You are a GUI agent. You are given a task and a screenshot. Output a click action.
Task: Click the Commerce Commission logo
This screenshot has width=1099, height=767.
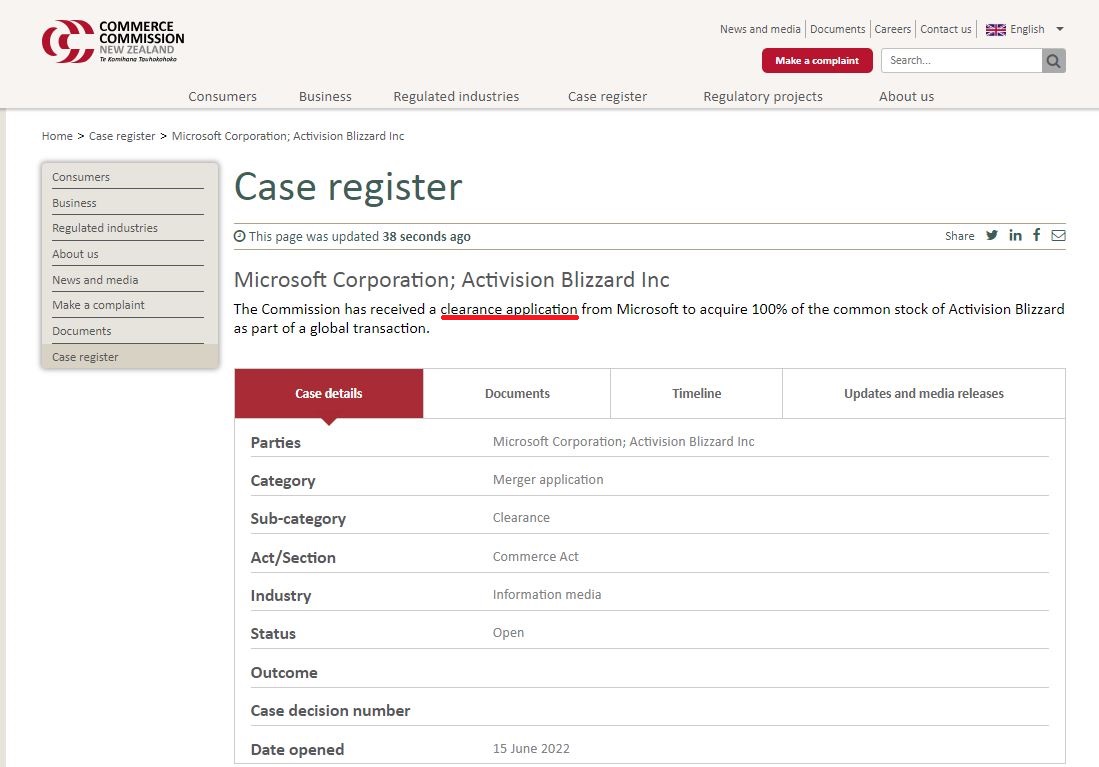click(113, 41)
